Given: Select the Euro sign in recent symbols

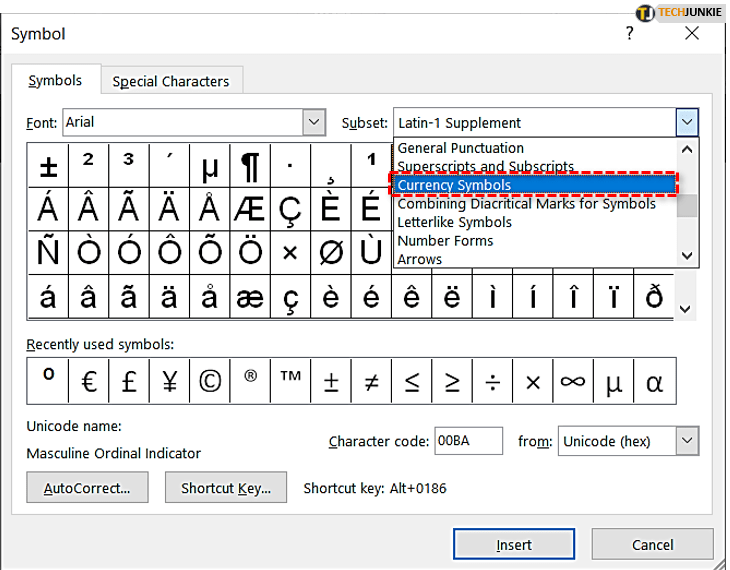Looking at the screenshot, I should point(88,381).
